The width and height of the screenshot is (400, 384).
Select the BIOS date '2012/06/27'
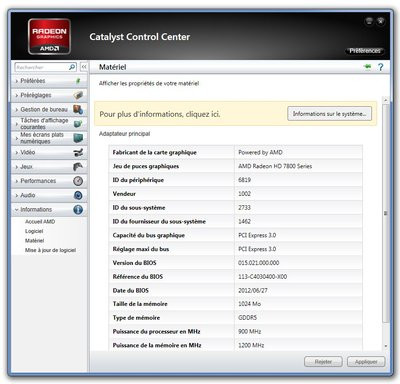[253, 290]
